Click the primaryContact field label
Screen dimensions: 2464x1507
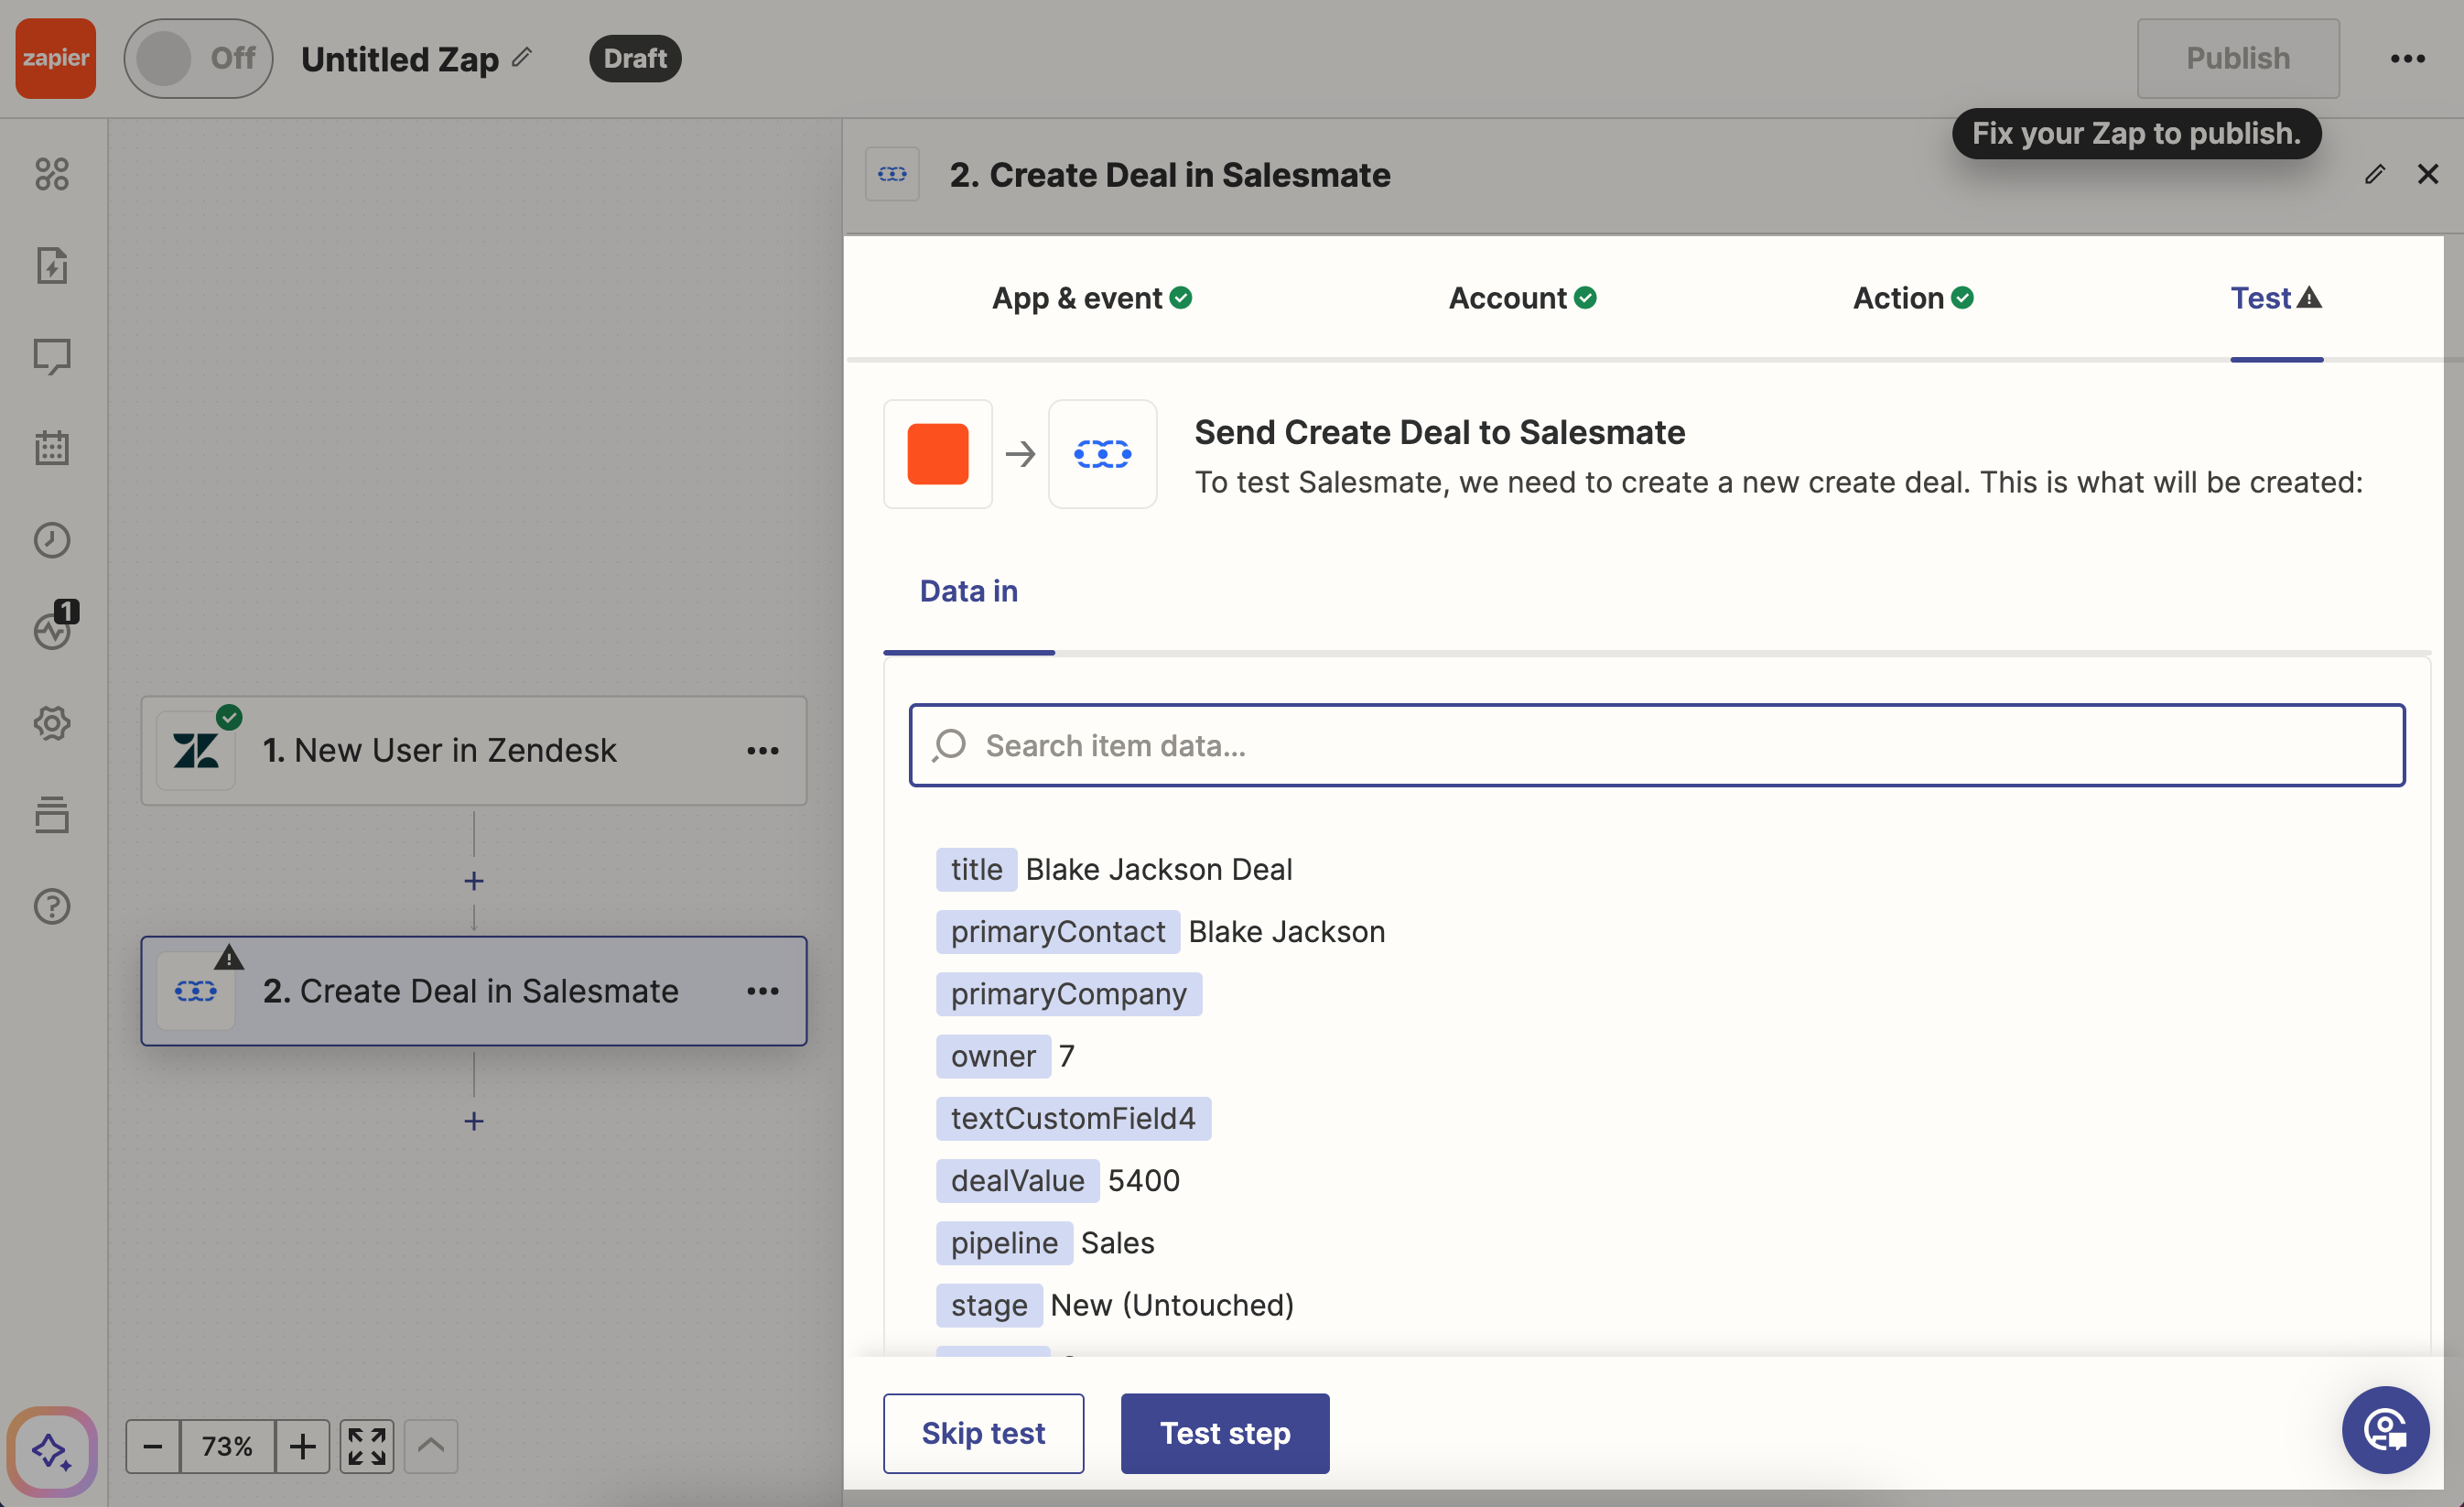pyautogui.click(x=1058, y=932)
